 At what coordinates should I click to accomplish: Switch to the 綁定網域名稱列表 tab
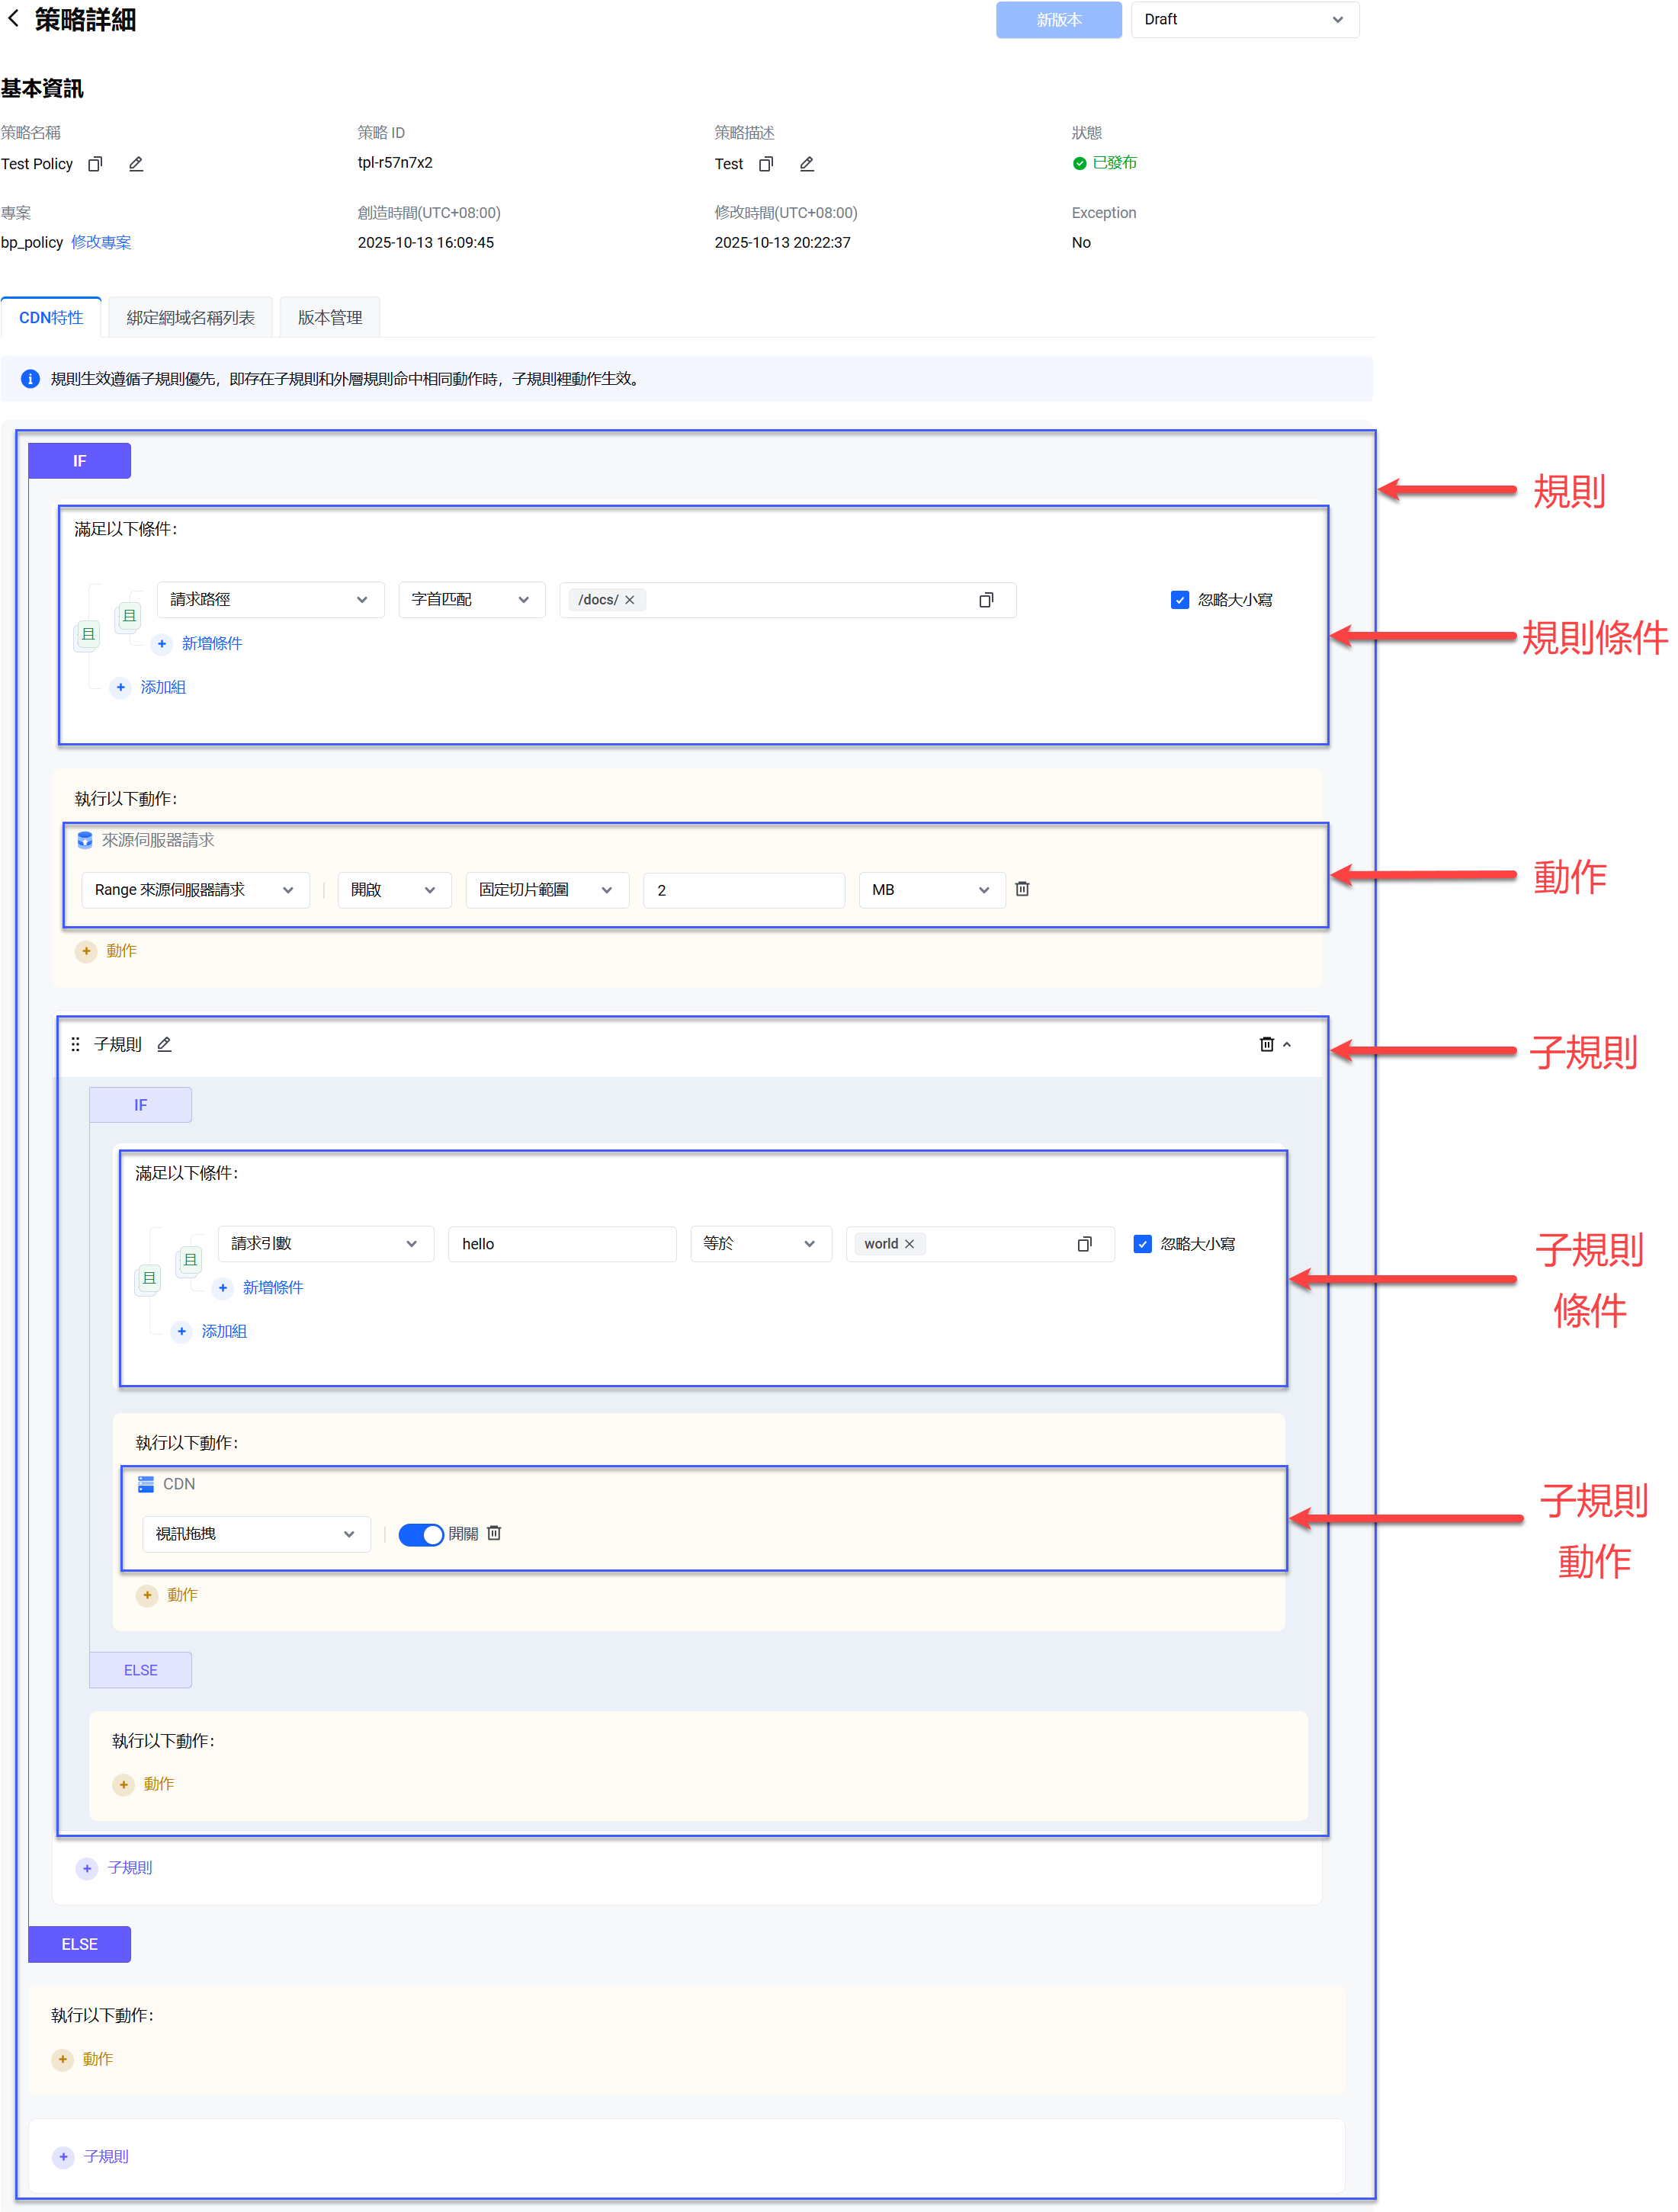[190, 318]
